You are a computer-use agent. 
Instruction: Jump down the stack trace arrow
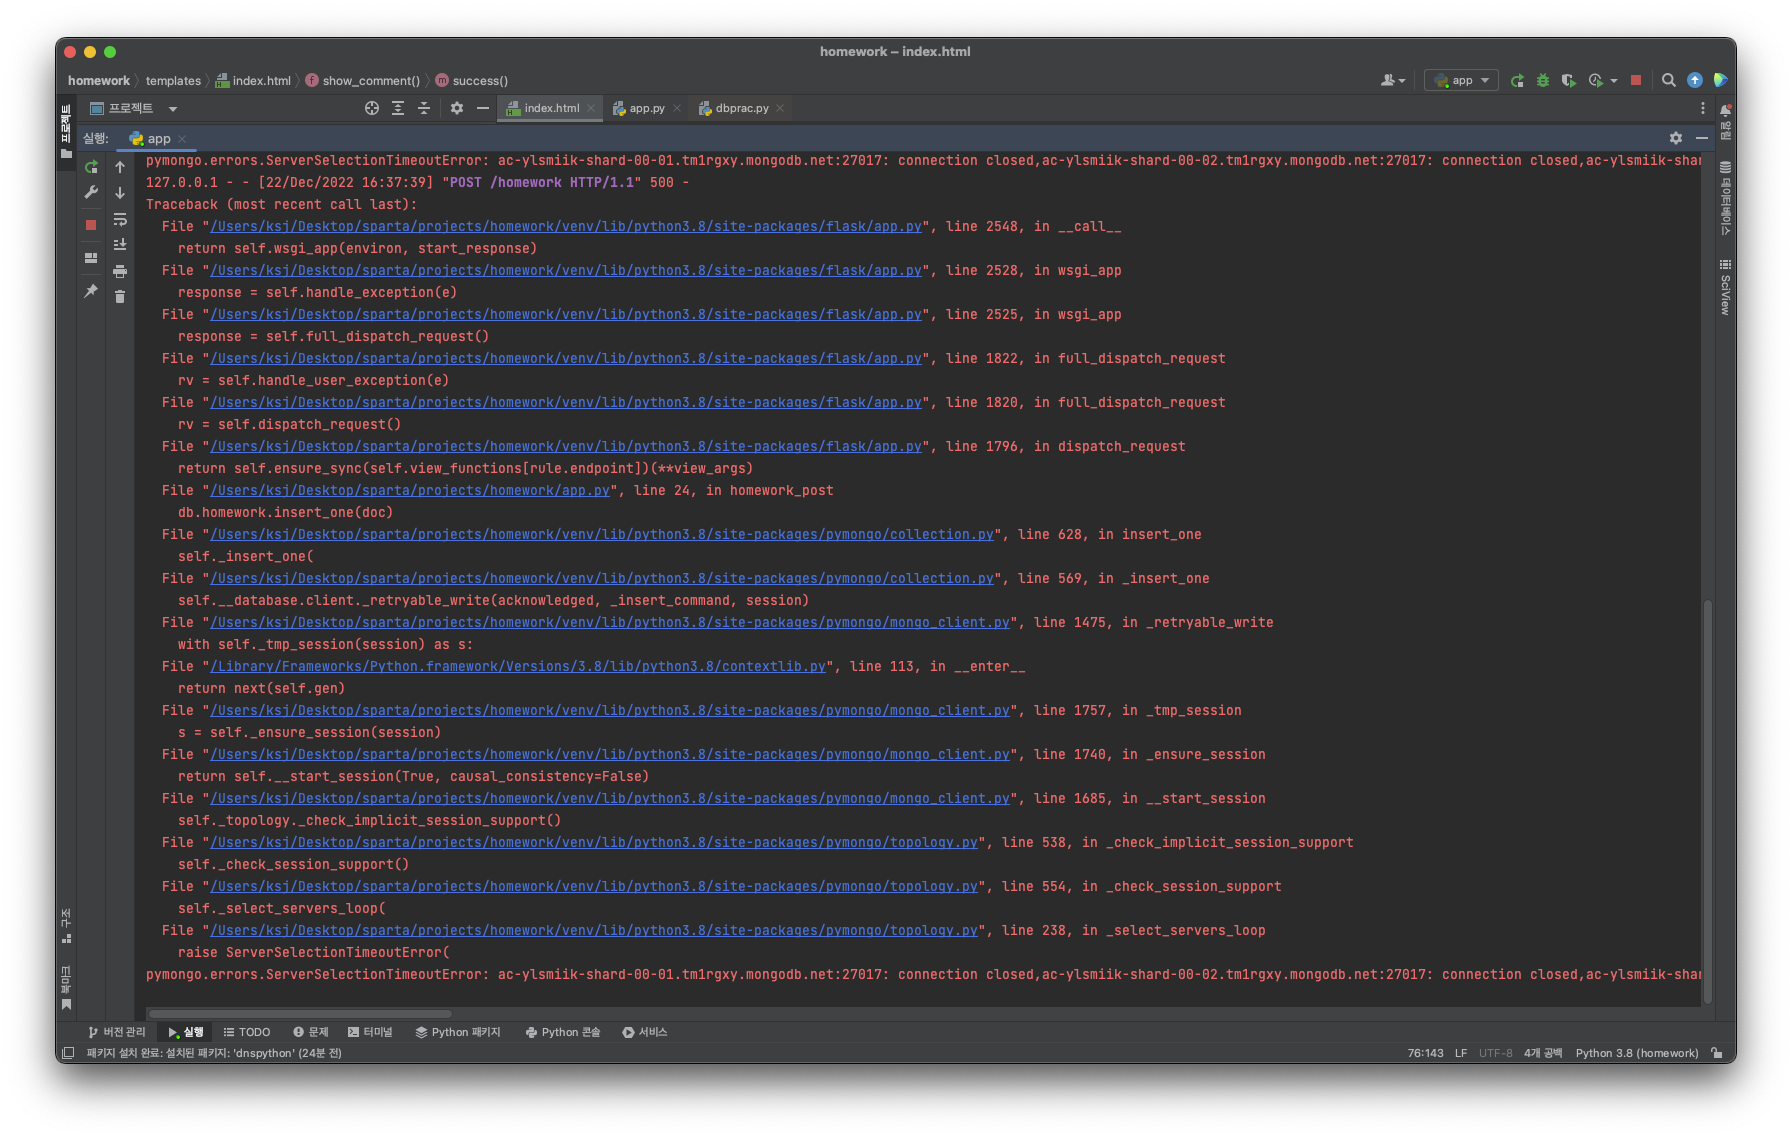coord(120,193)
